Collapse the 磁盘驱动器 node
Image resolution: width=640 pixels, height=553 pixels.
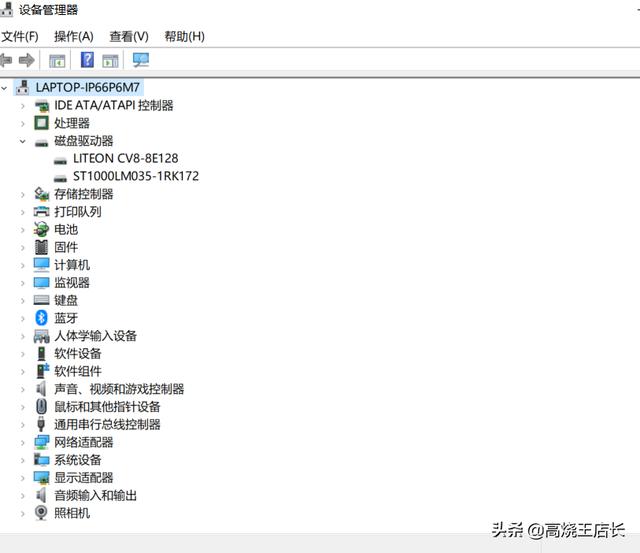point(23,141)
